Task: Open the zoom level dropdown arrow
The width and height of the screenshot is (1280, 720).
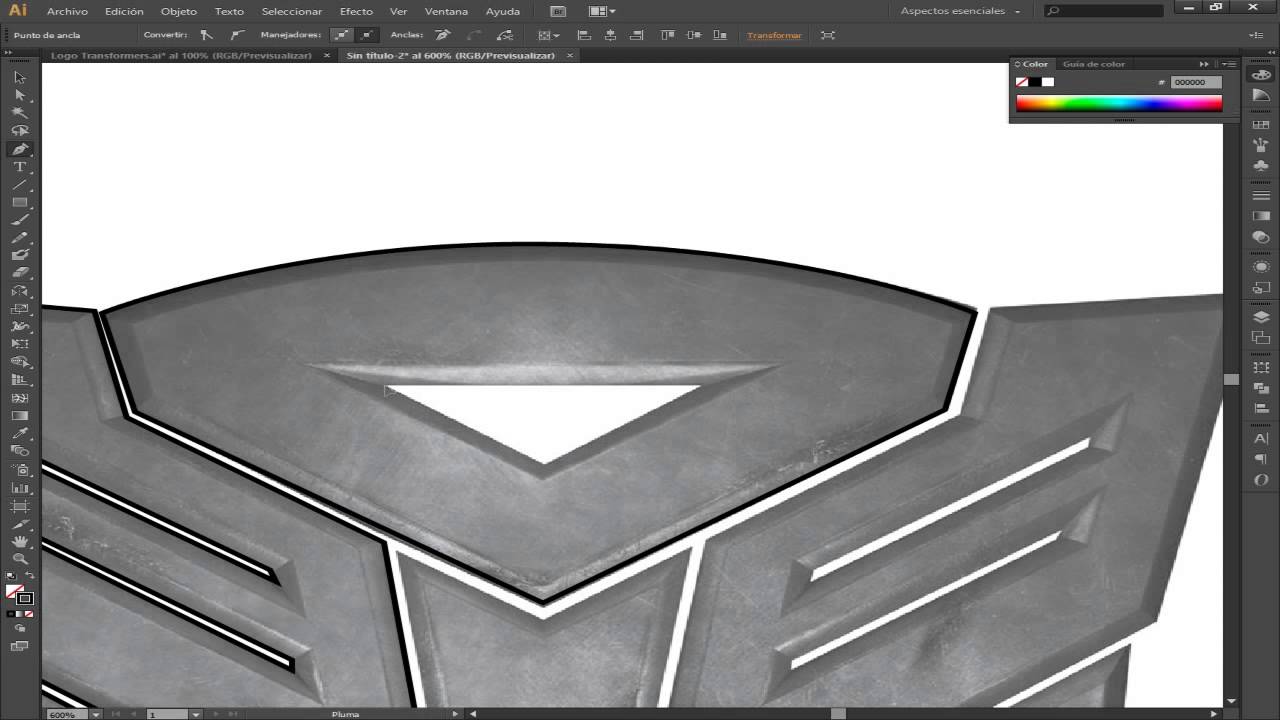Action: tap(96, 714)
